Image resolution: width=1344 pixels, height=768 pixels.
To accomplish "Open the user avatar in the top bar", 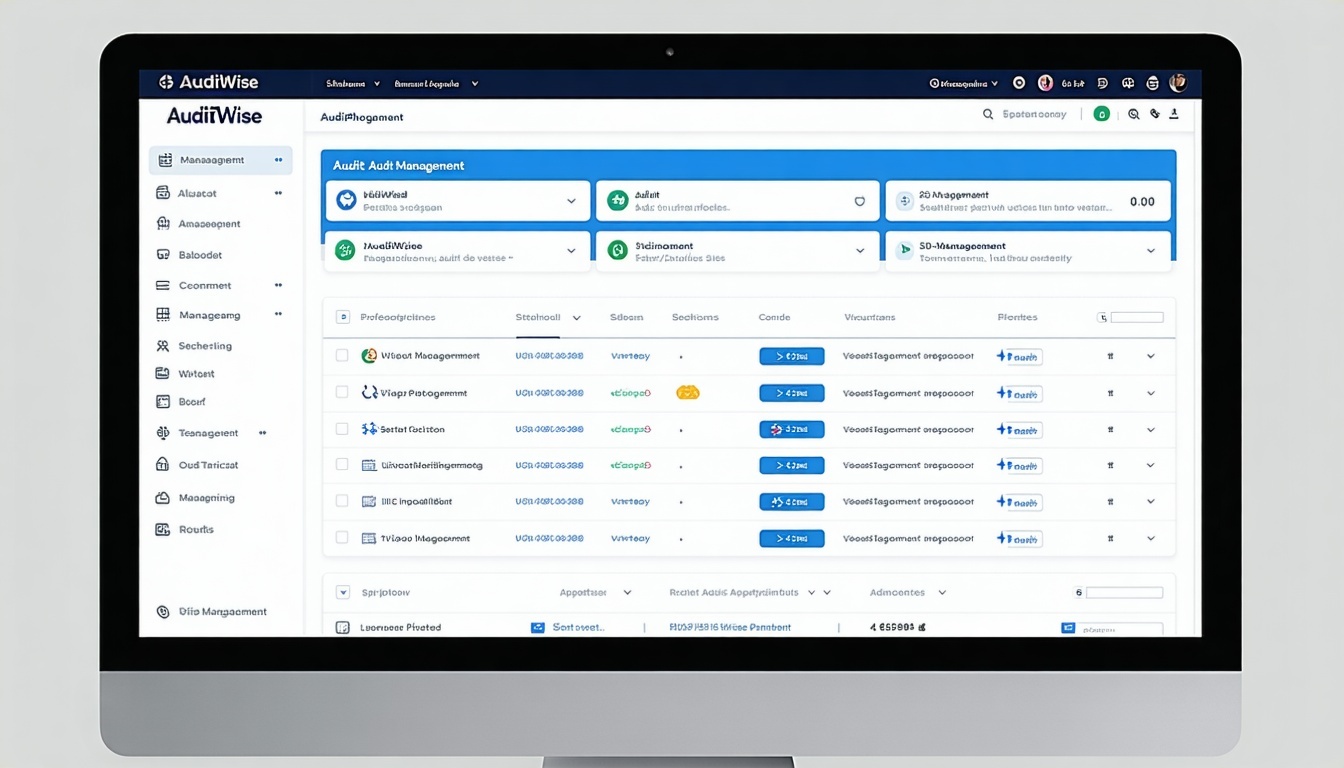I will coord(1178,82).
